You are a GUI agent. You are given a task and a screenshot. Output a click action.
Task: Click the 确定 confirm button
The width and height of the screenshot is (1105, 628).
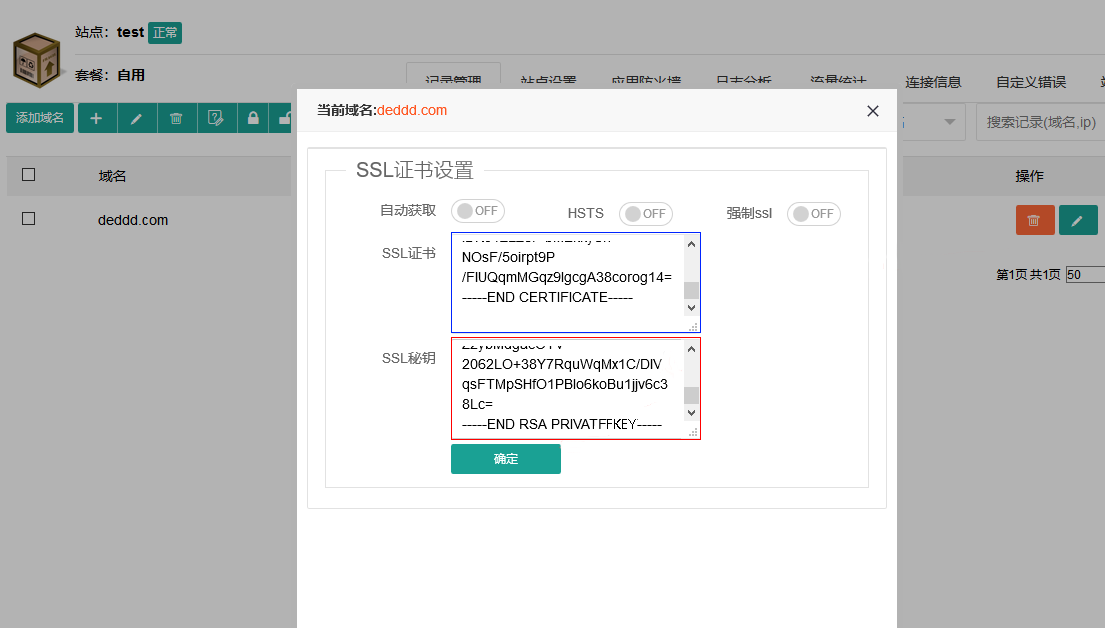click(x=505, y=459)
